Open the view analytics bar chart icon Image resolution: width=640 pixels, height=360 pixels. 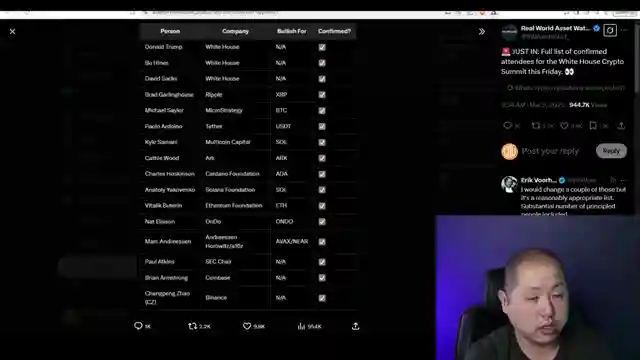point(301,326)
